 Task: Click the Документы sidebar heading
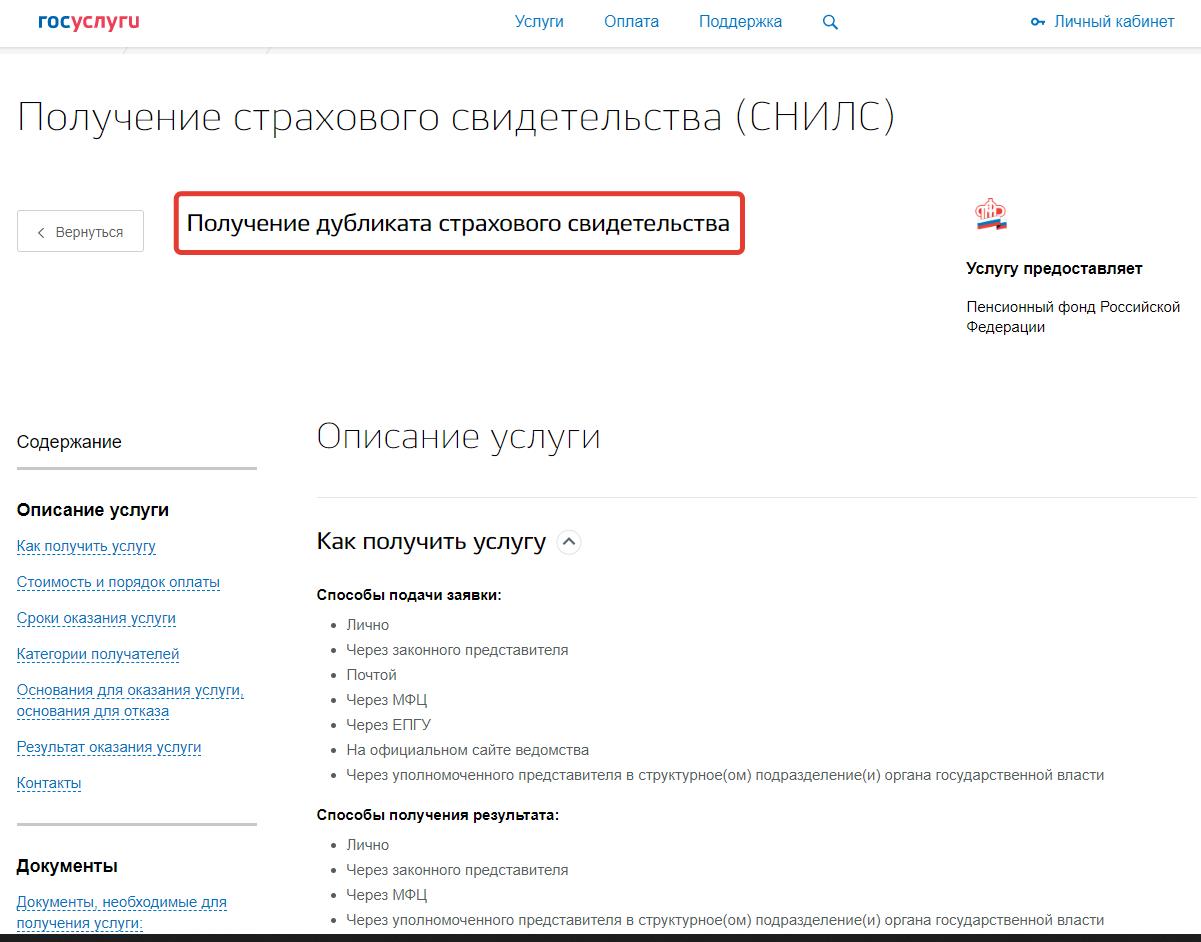click(67, 866)
